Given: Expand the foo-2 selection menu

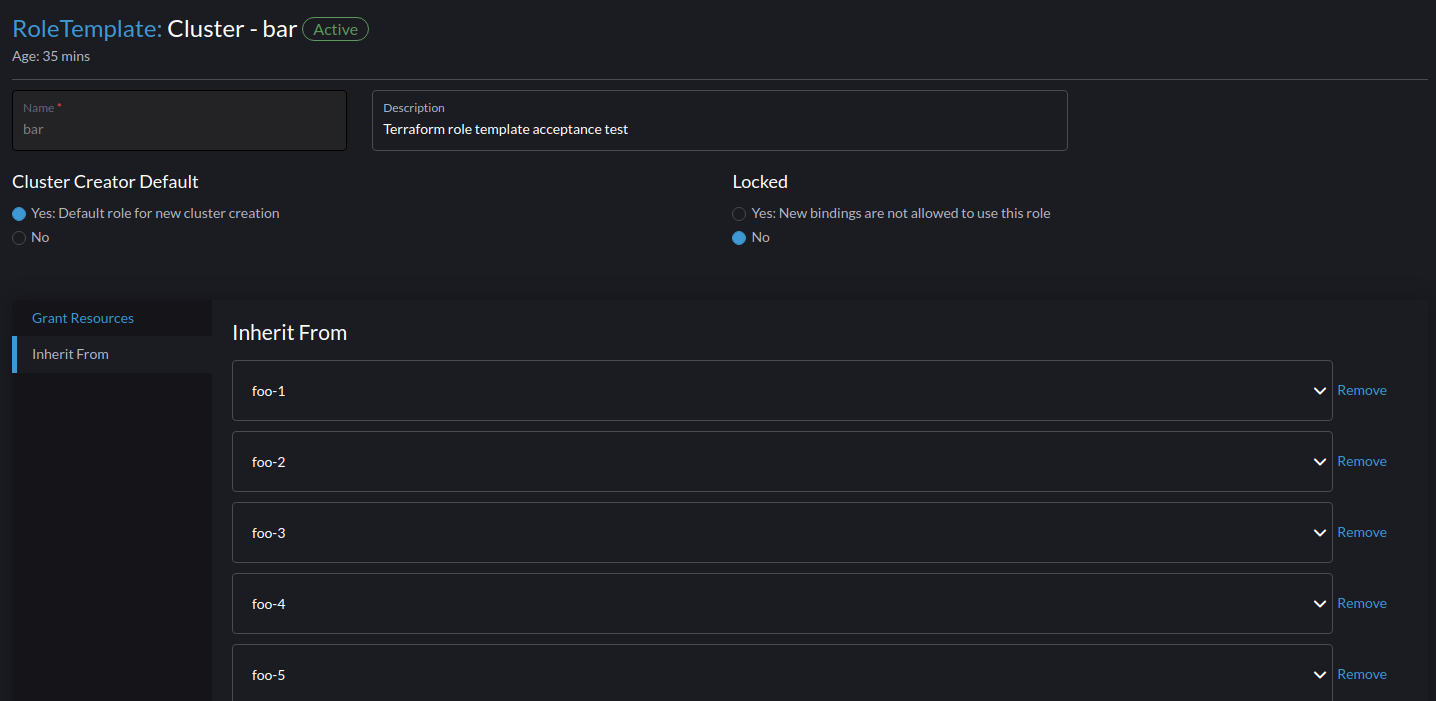Looking at the screenshot, I should point(1319,461).
